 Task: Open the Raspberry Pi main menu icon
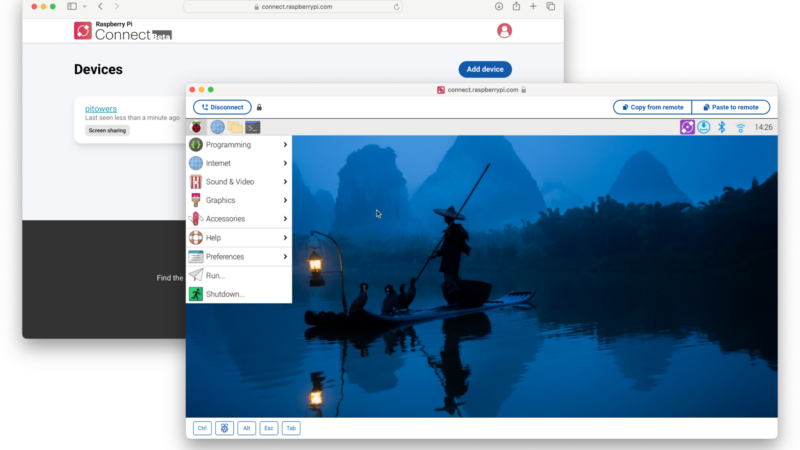tap(196, 127)
